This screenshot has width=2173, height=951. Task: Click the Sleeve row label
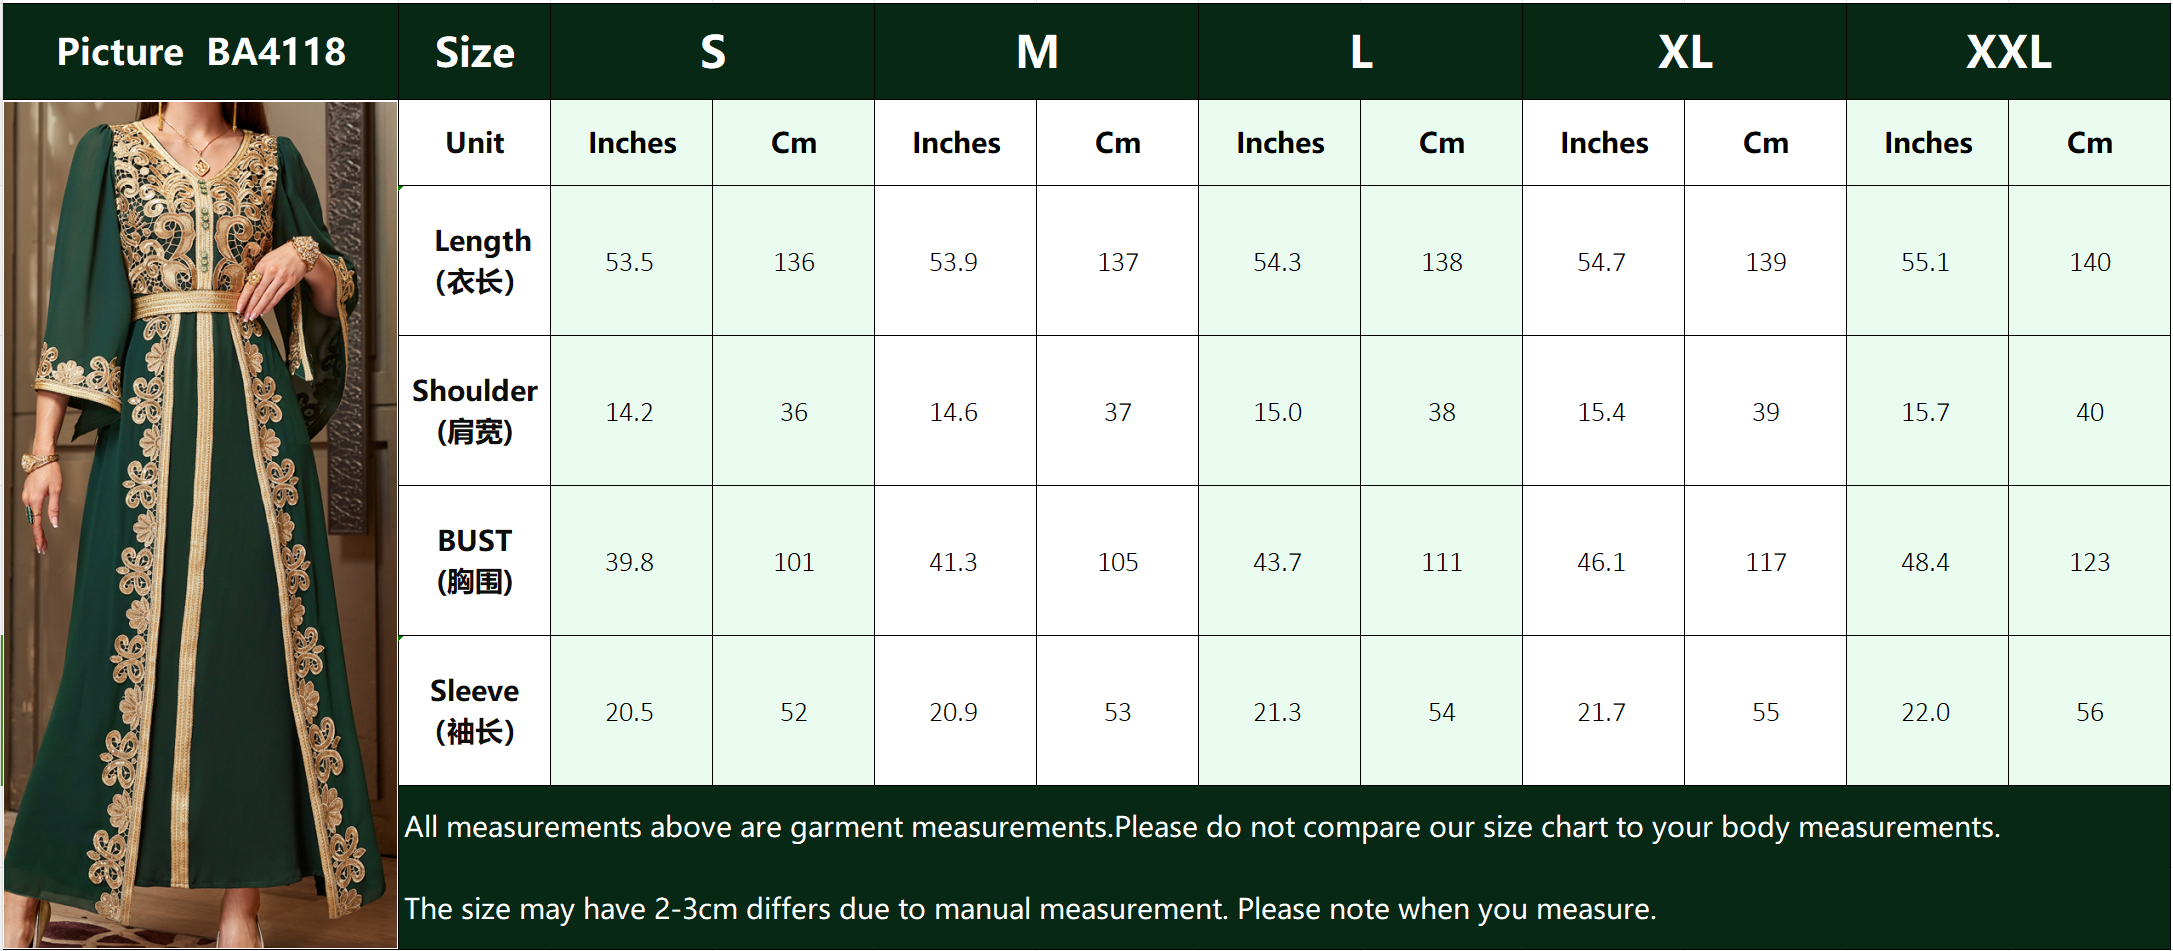pos(474,711)
